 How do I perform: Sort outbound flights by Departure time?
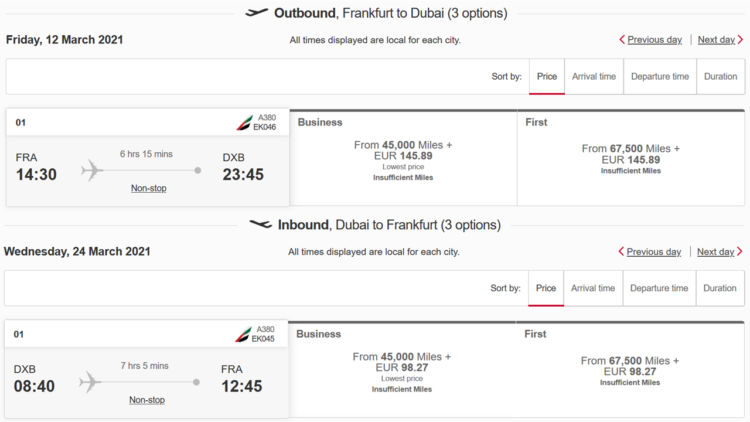(659, 77)
